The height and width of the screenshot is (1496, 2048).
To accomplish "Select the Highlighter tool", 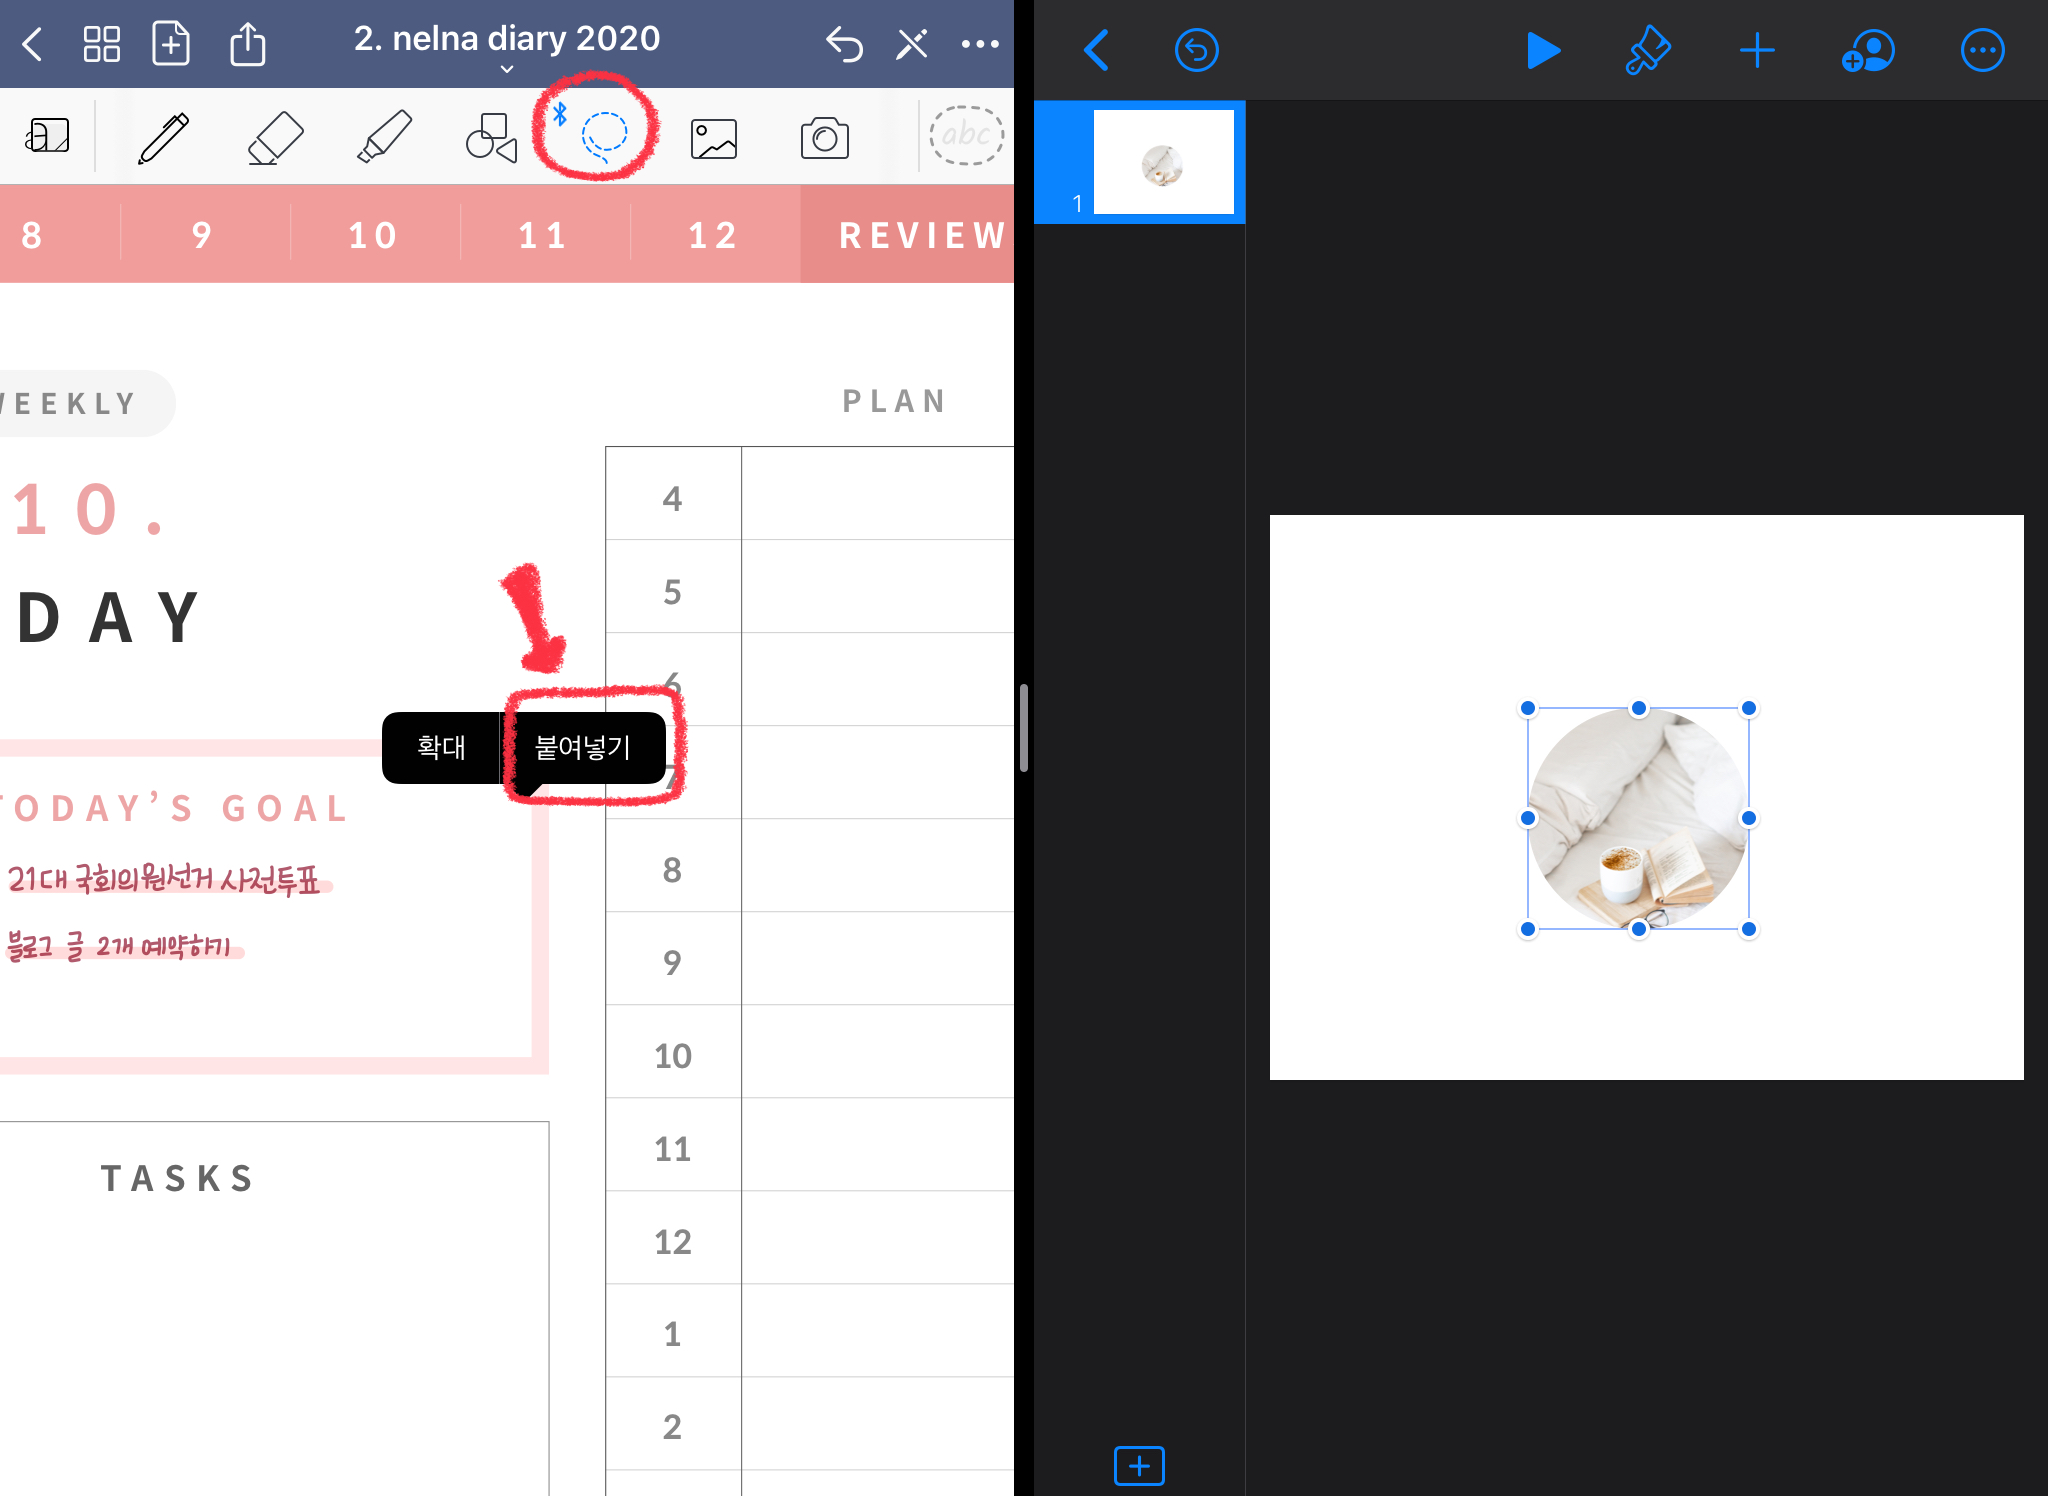I will pos(385,137).
